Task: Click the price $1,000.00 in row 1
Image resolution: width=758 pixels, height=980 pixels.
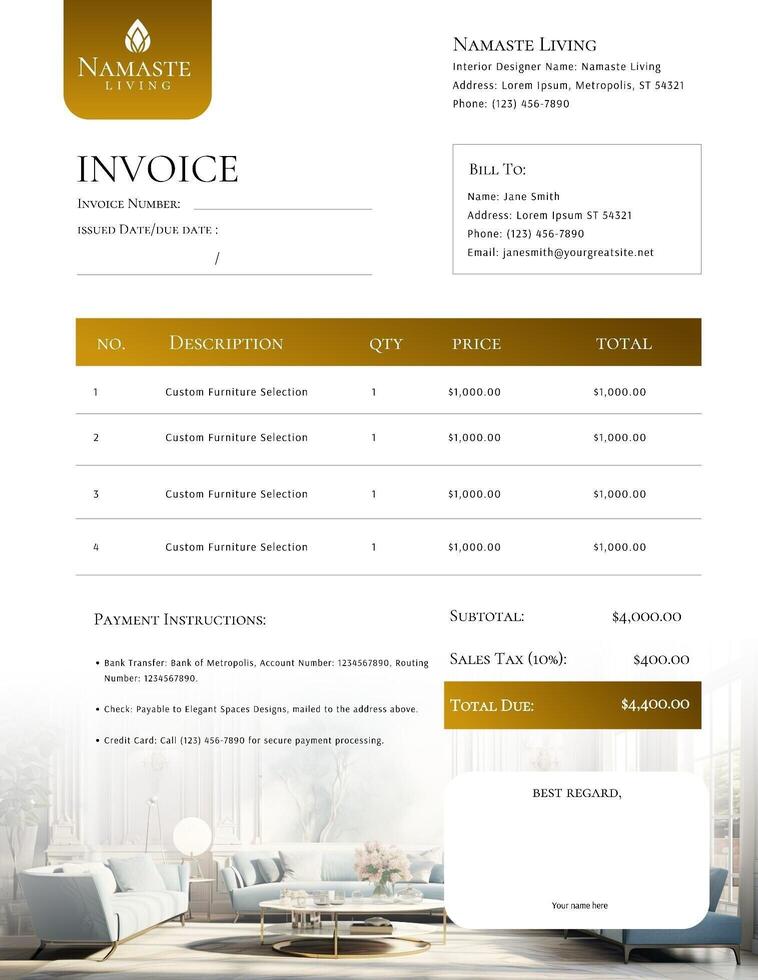Action: coord(474,392)
